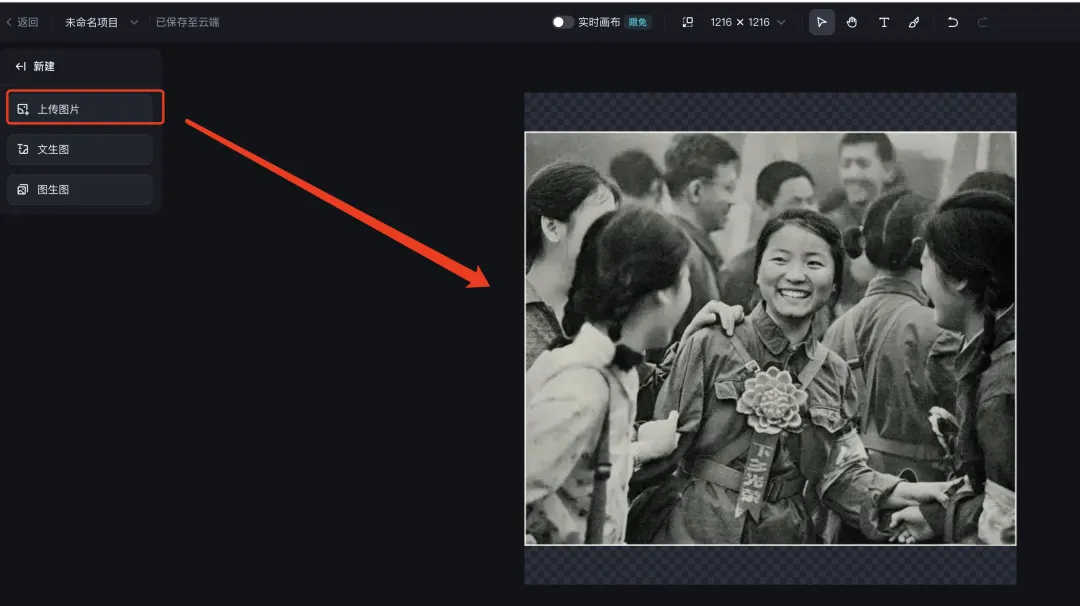Screen dimensions: 1080x606
Task: Activate the hand pan tool
Action: point(852,22)
